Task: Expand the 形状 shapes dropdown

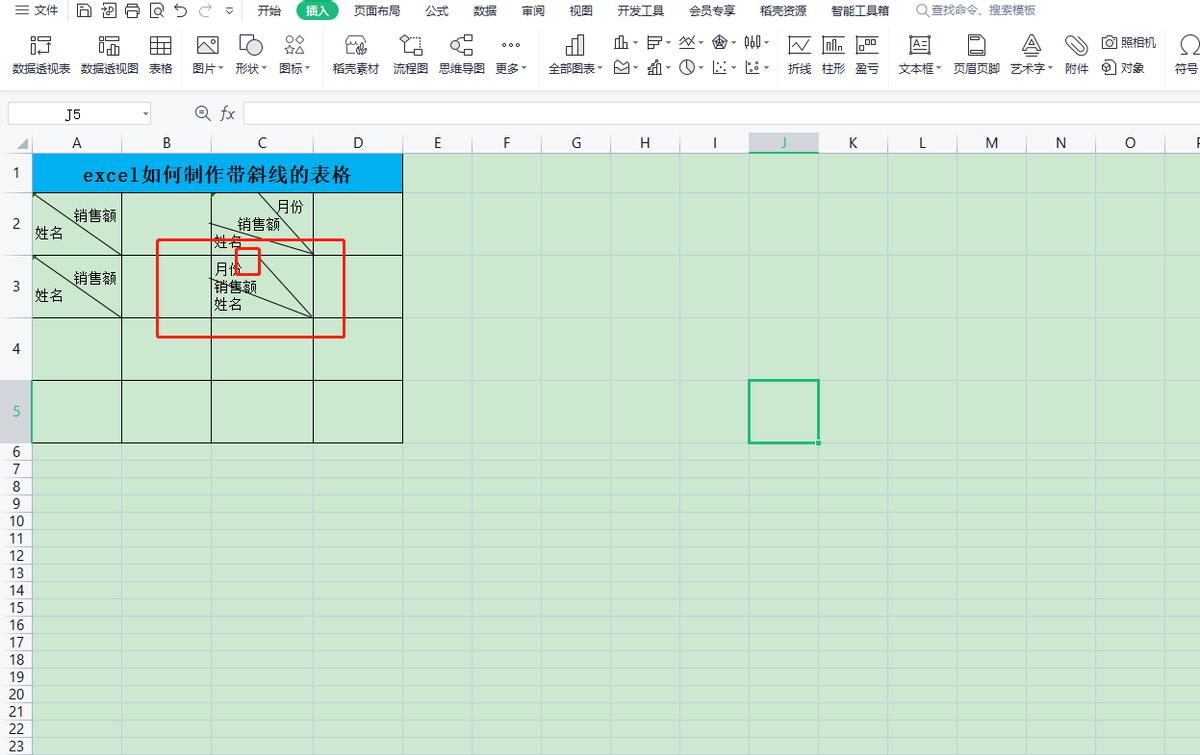Action: 251,68
